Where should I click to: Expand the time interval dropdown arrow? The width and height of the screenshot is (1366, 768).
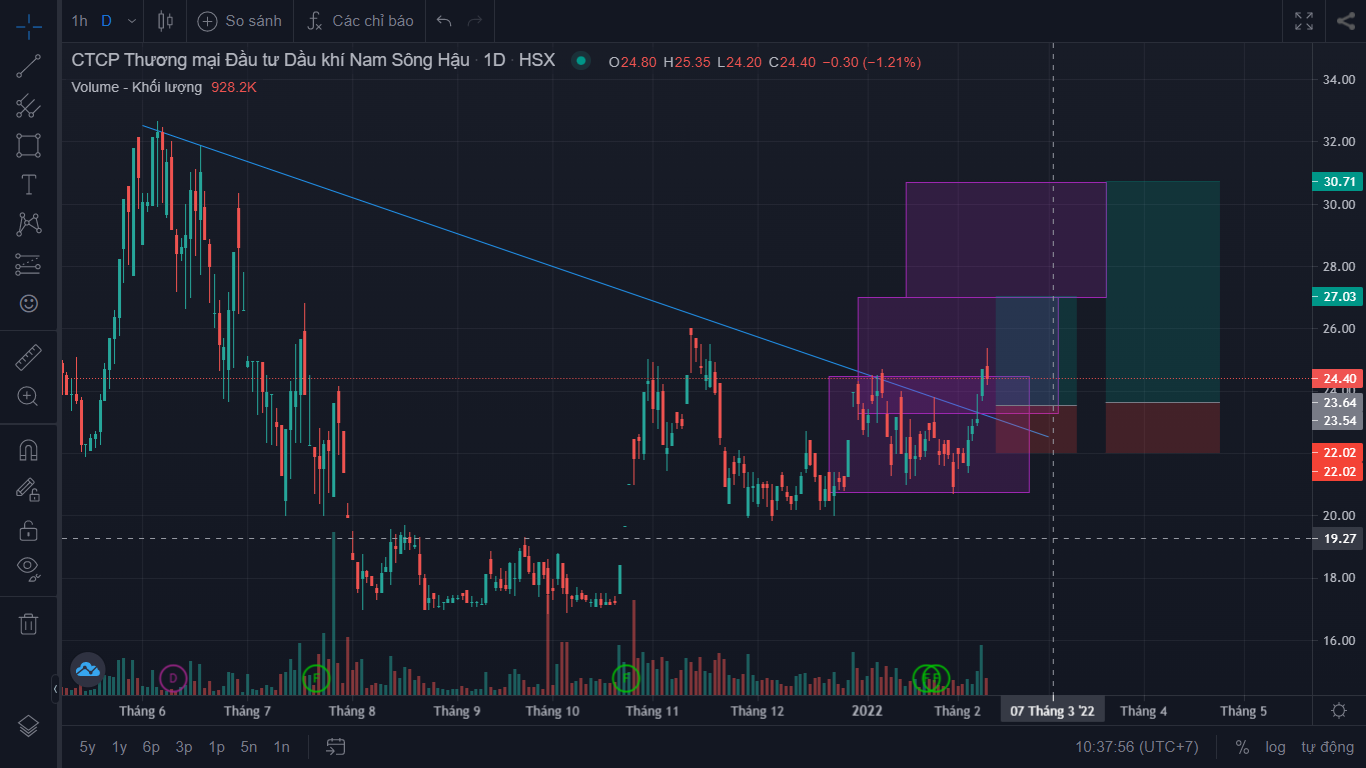(x=132, y=21)
